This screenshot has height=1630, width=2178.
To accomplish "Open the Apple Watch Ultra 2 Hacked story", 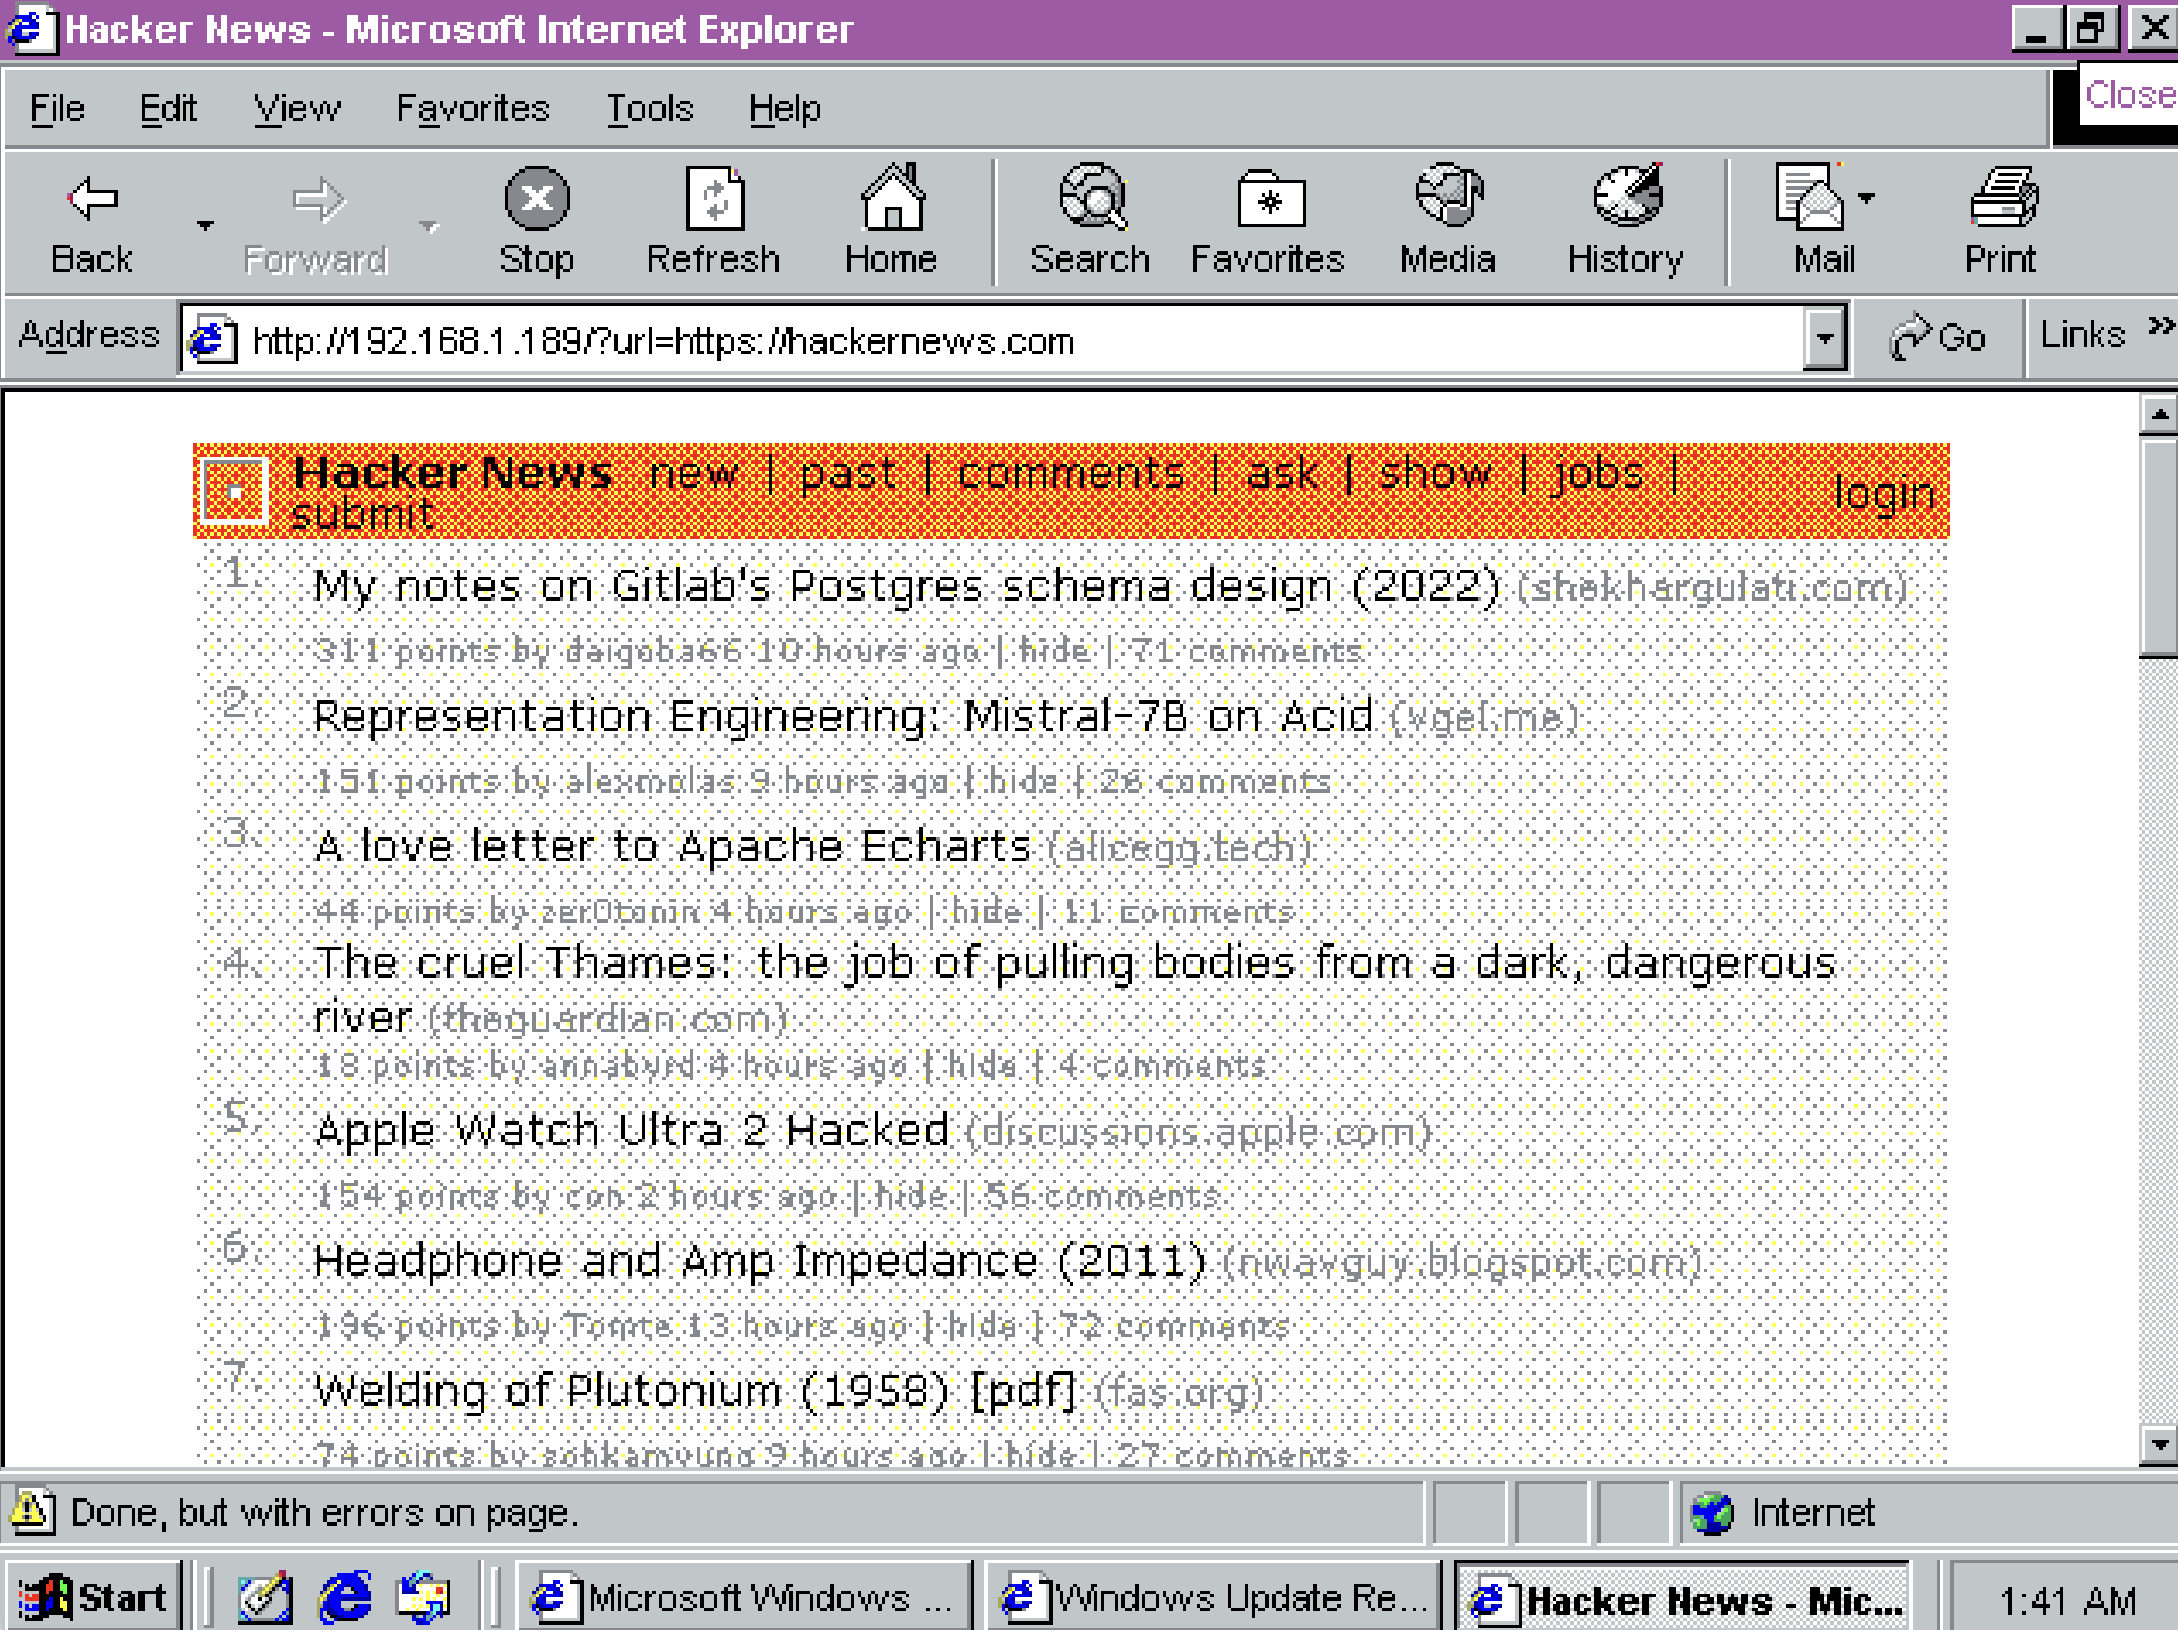I will point(630,1130).
